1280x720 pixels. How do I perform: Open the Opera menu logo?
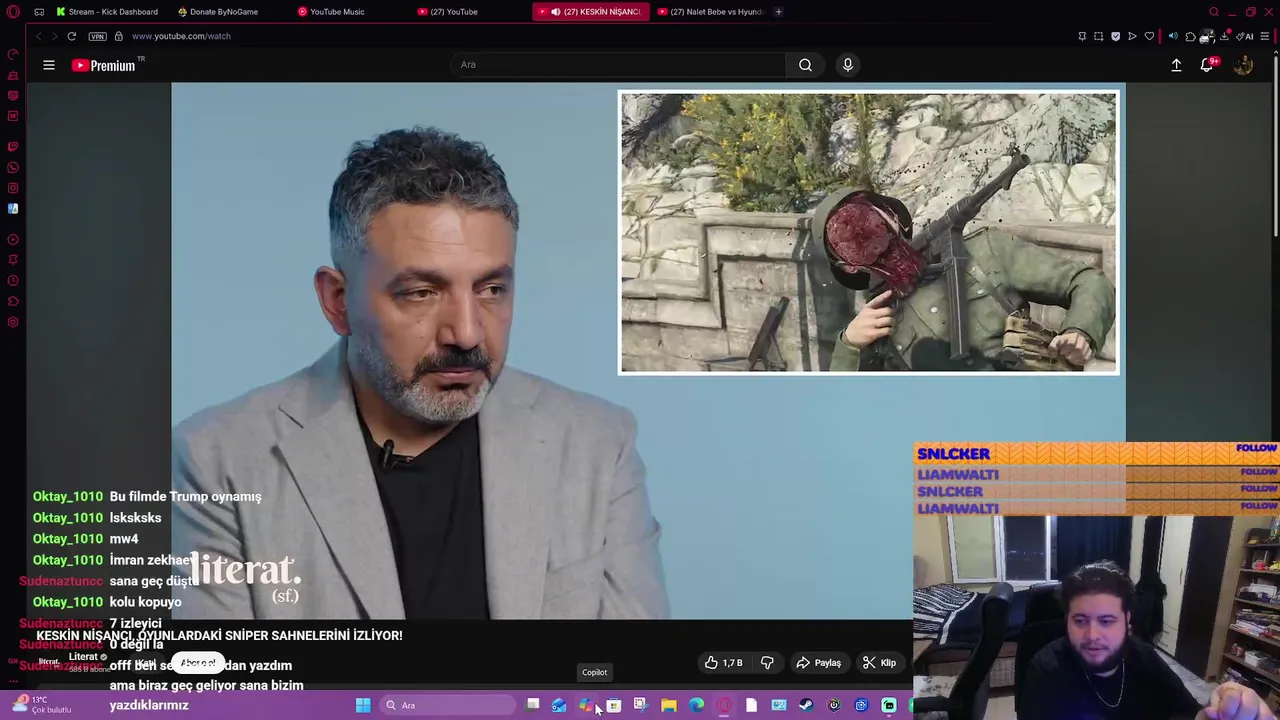tap(13, 12)
